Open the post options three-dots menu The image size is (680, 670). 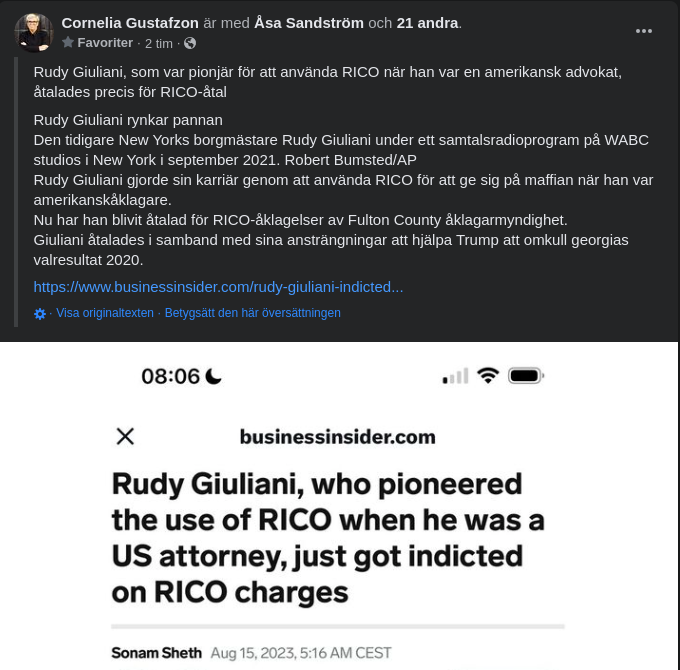pos(644,31)
